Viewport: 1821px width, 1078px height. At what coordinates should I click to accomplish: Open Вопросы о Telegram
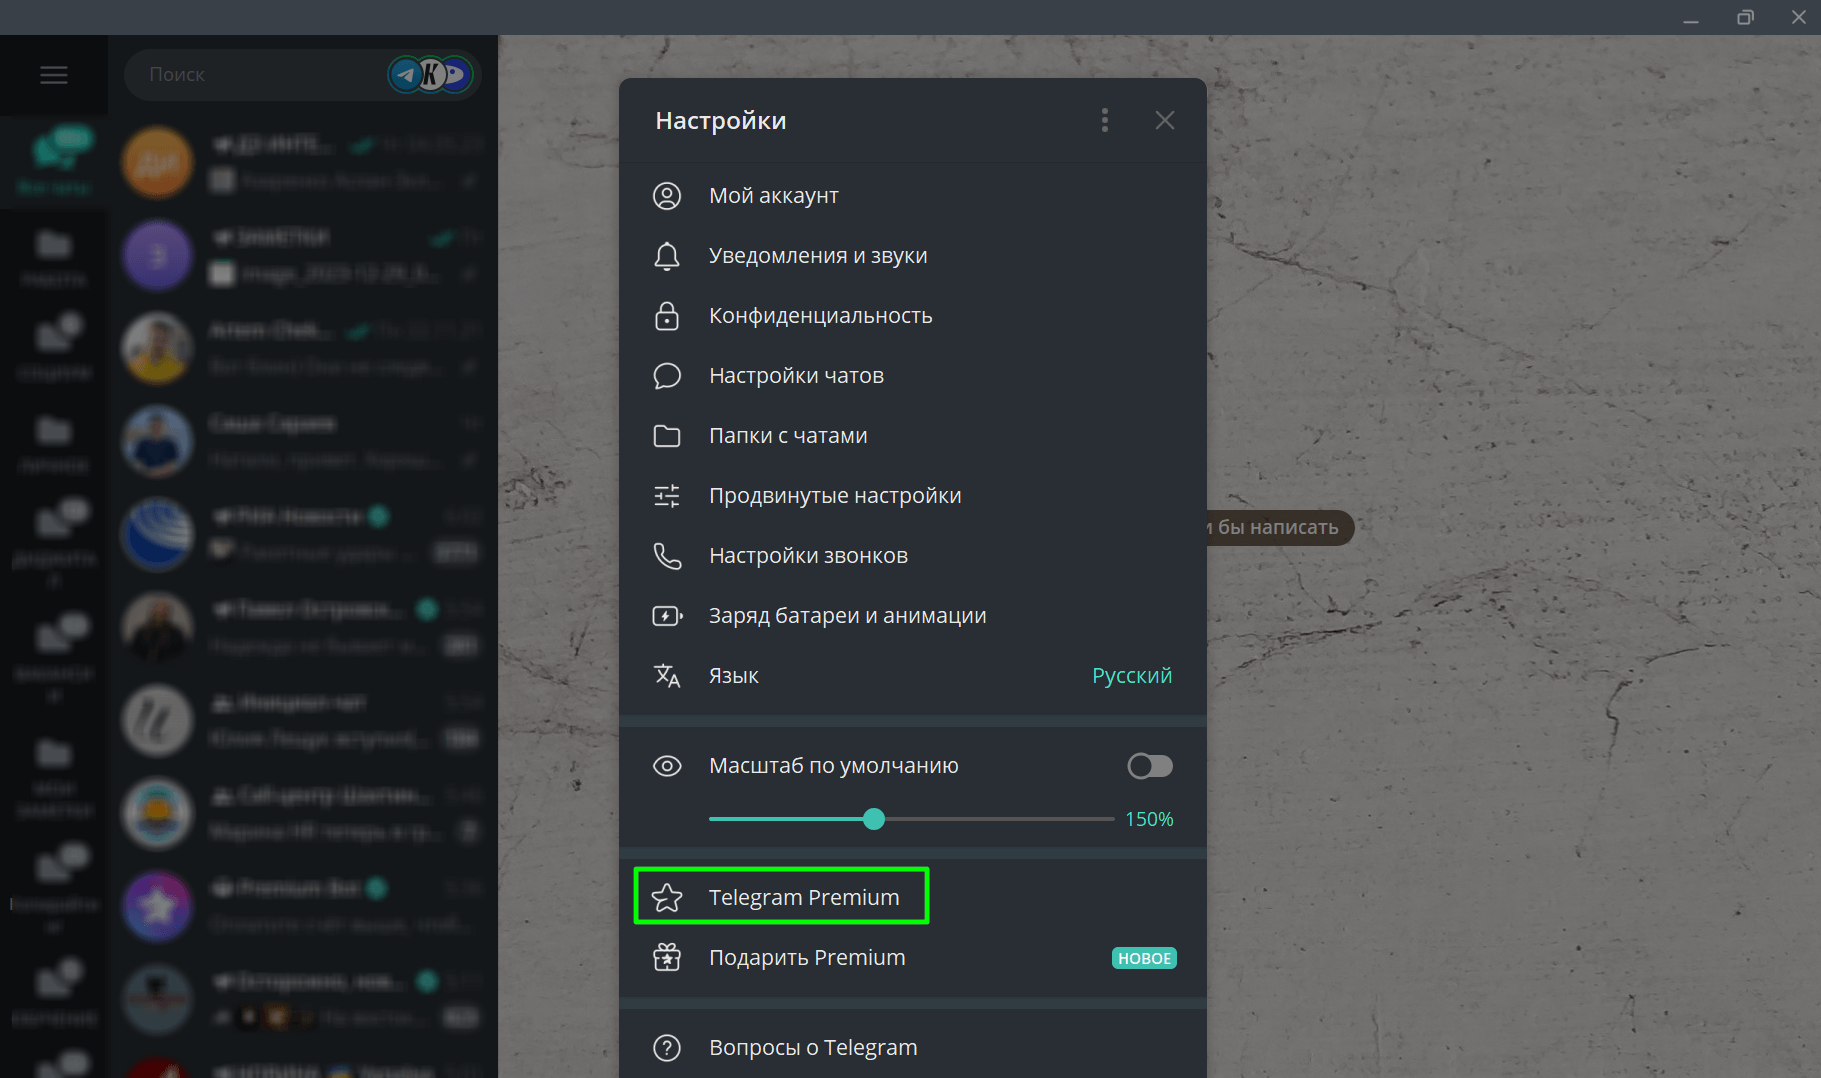pyautogui.click(x=913, y=1048)
